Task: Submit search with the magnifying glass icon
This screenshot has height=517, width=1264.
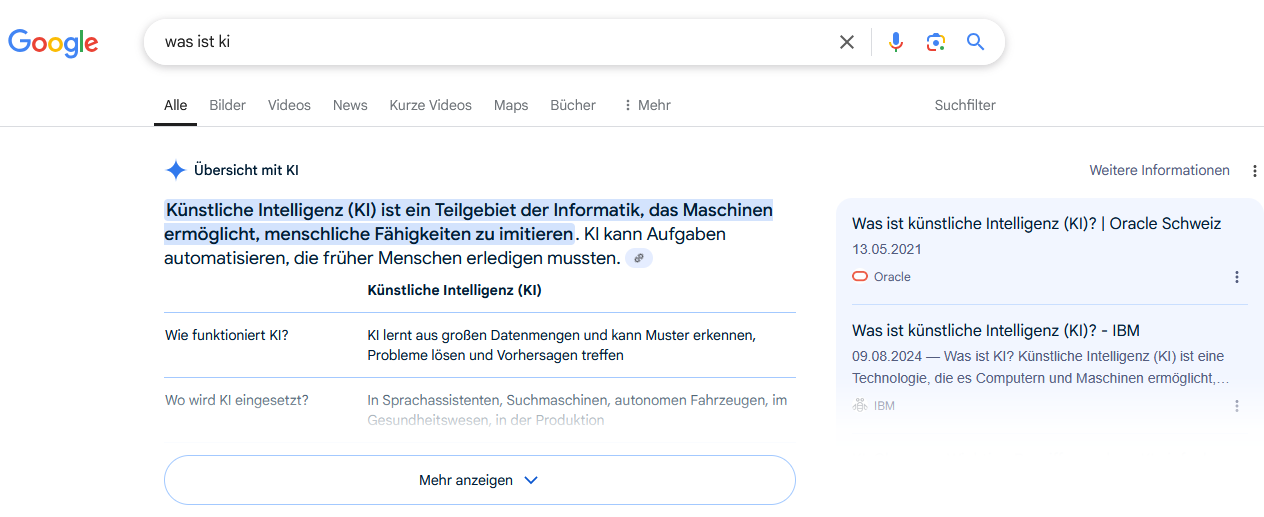Action: (976, 42)
